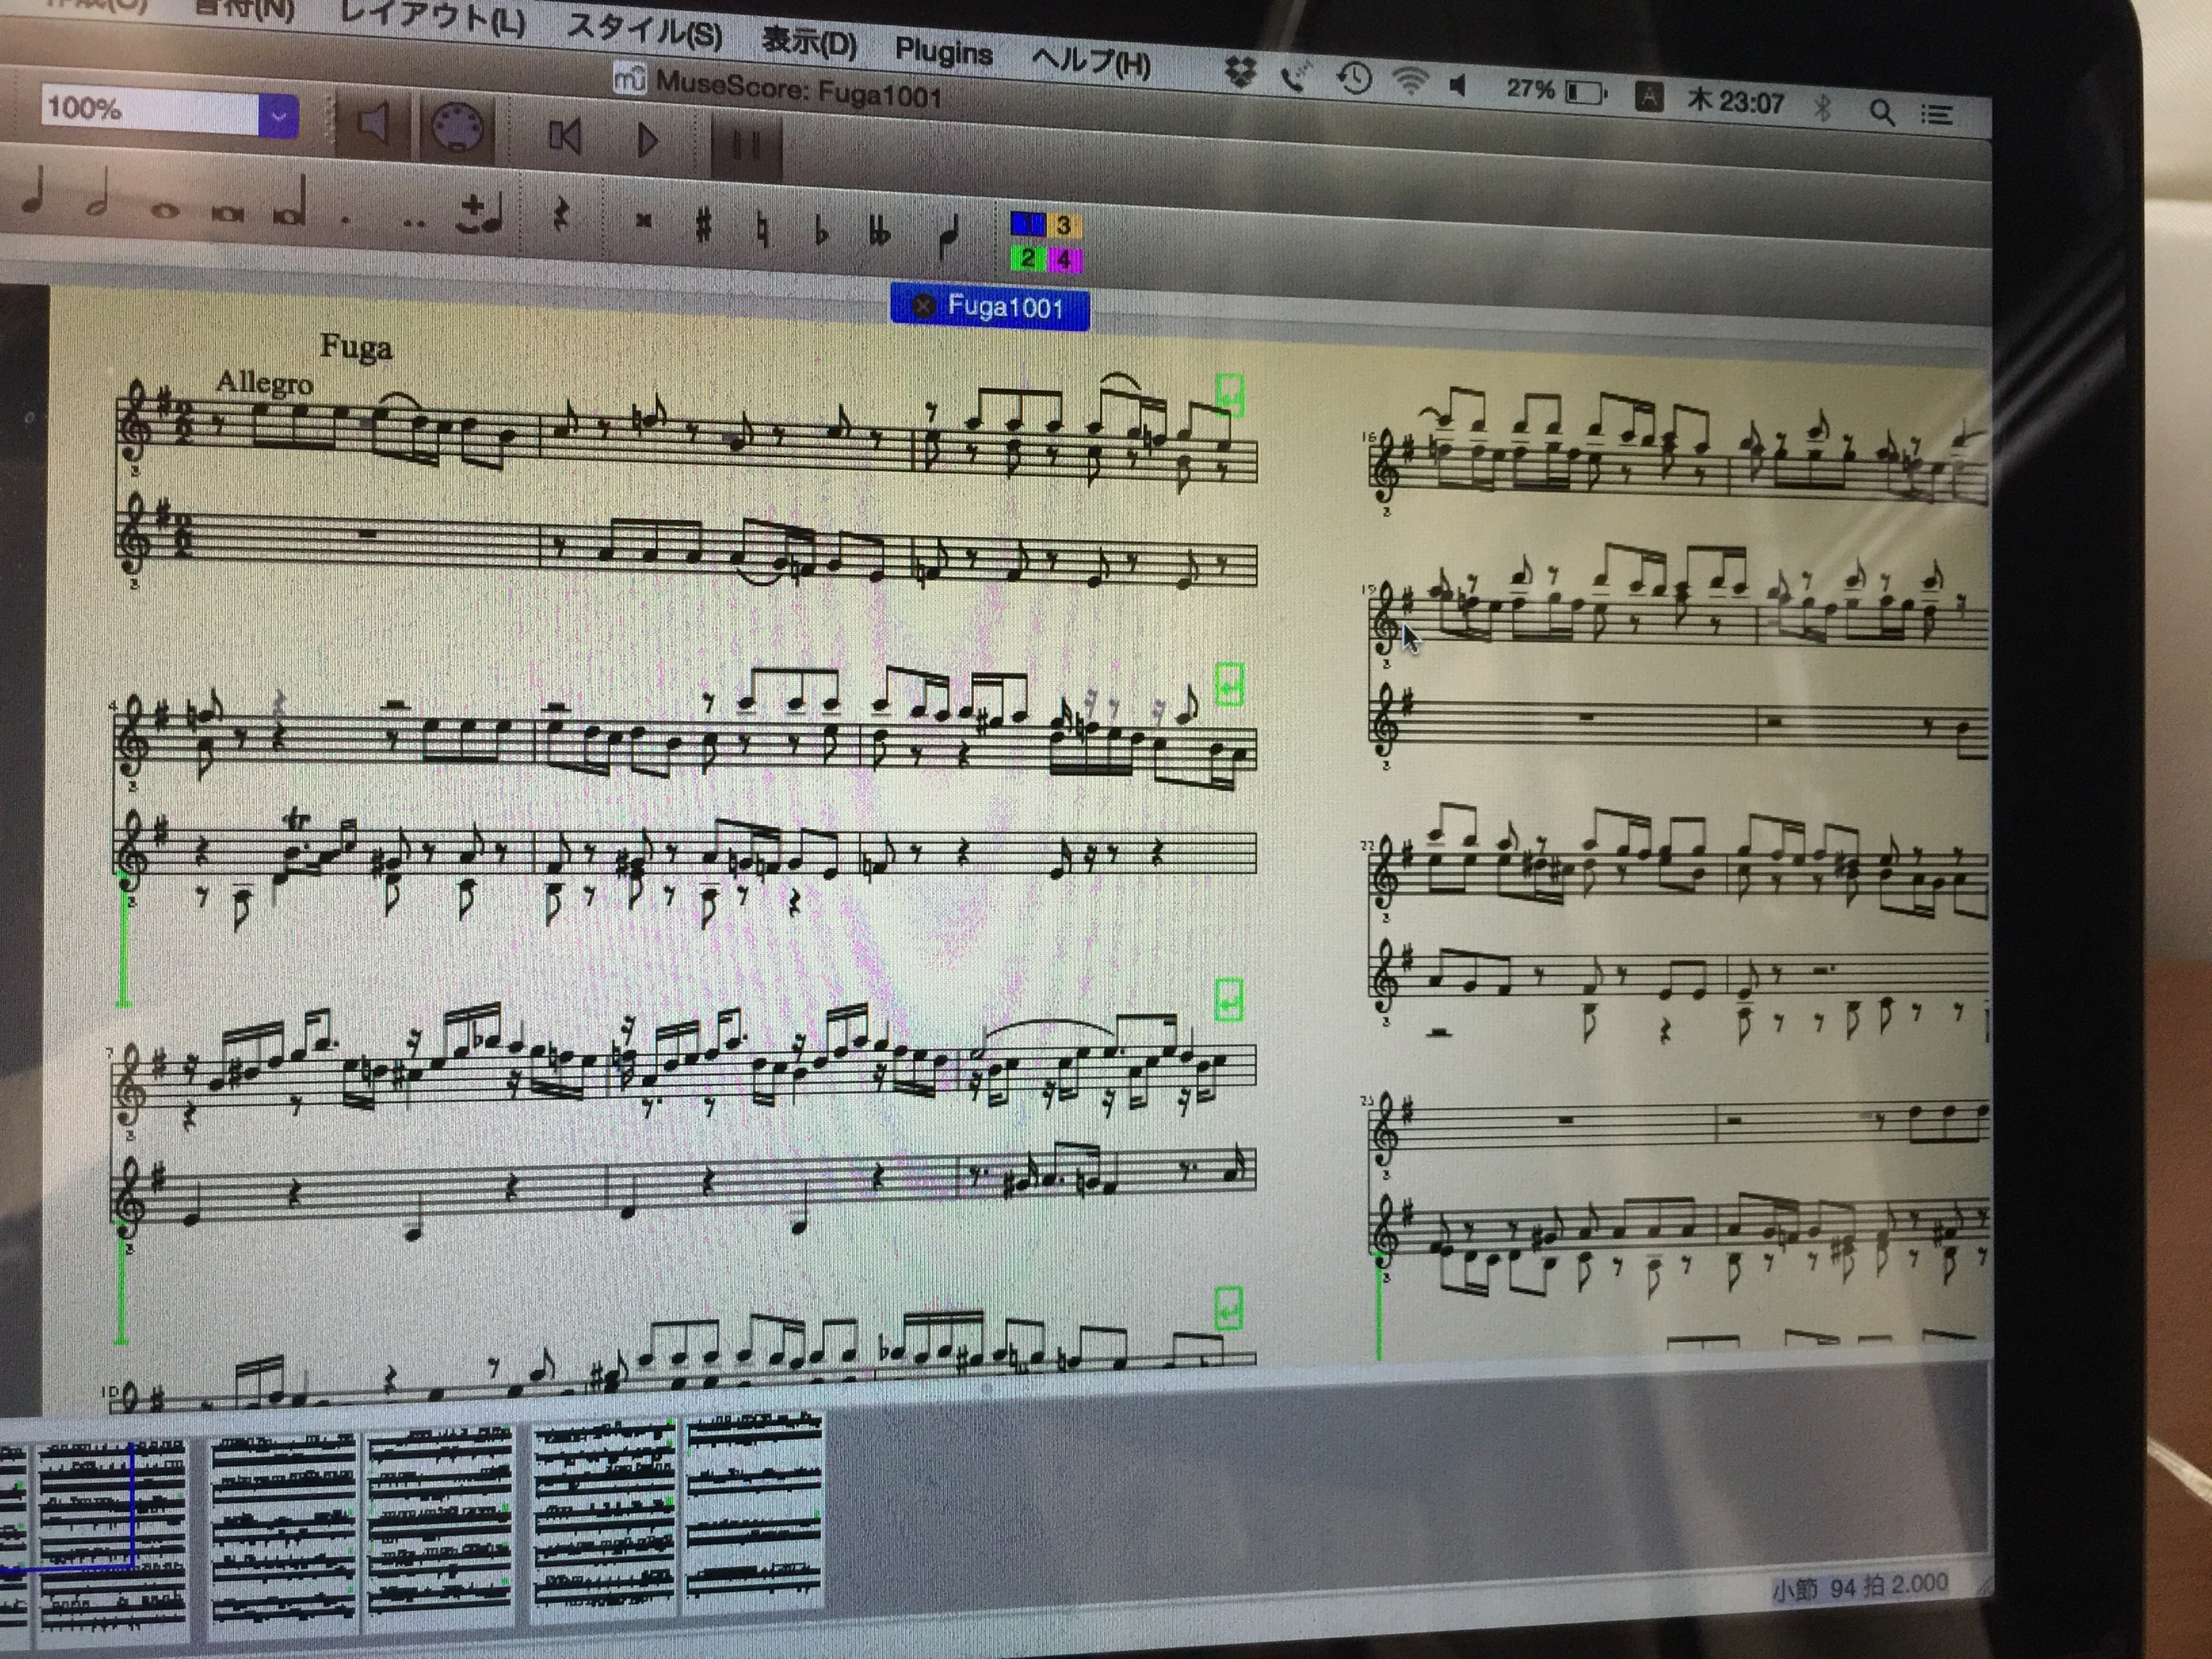Viewport: 2212px width, 1659px height.
Task: Switch to voice 1 (blue)
Action: pos(1029,224)
